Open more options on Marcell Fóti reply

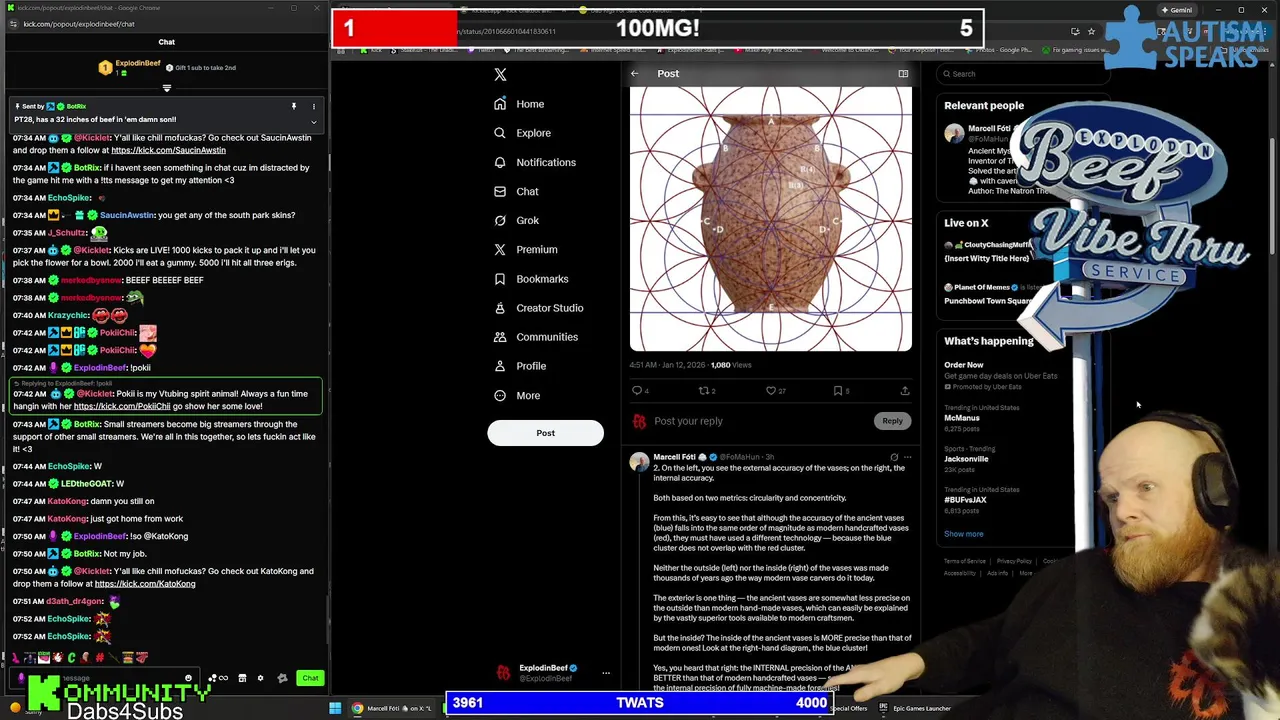907,457
